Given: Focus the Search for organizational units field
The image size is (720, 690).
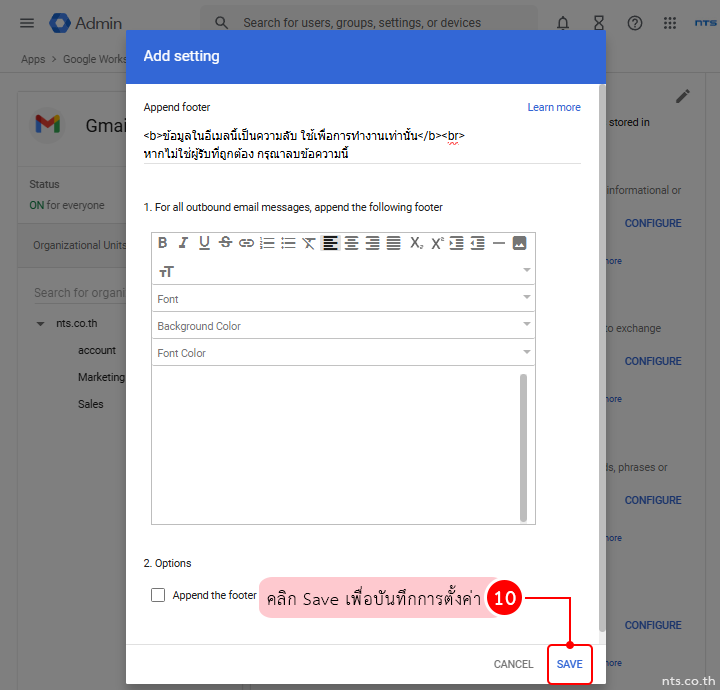Looking at the screenshot, I should 79,293.
